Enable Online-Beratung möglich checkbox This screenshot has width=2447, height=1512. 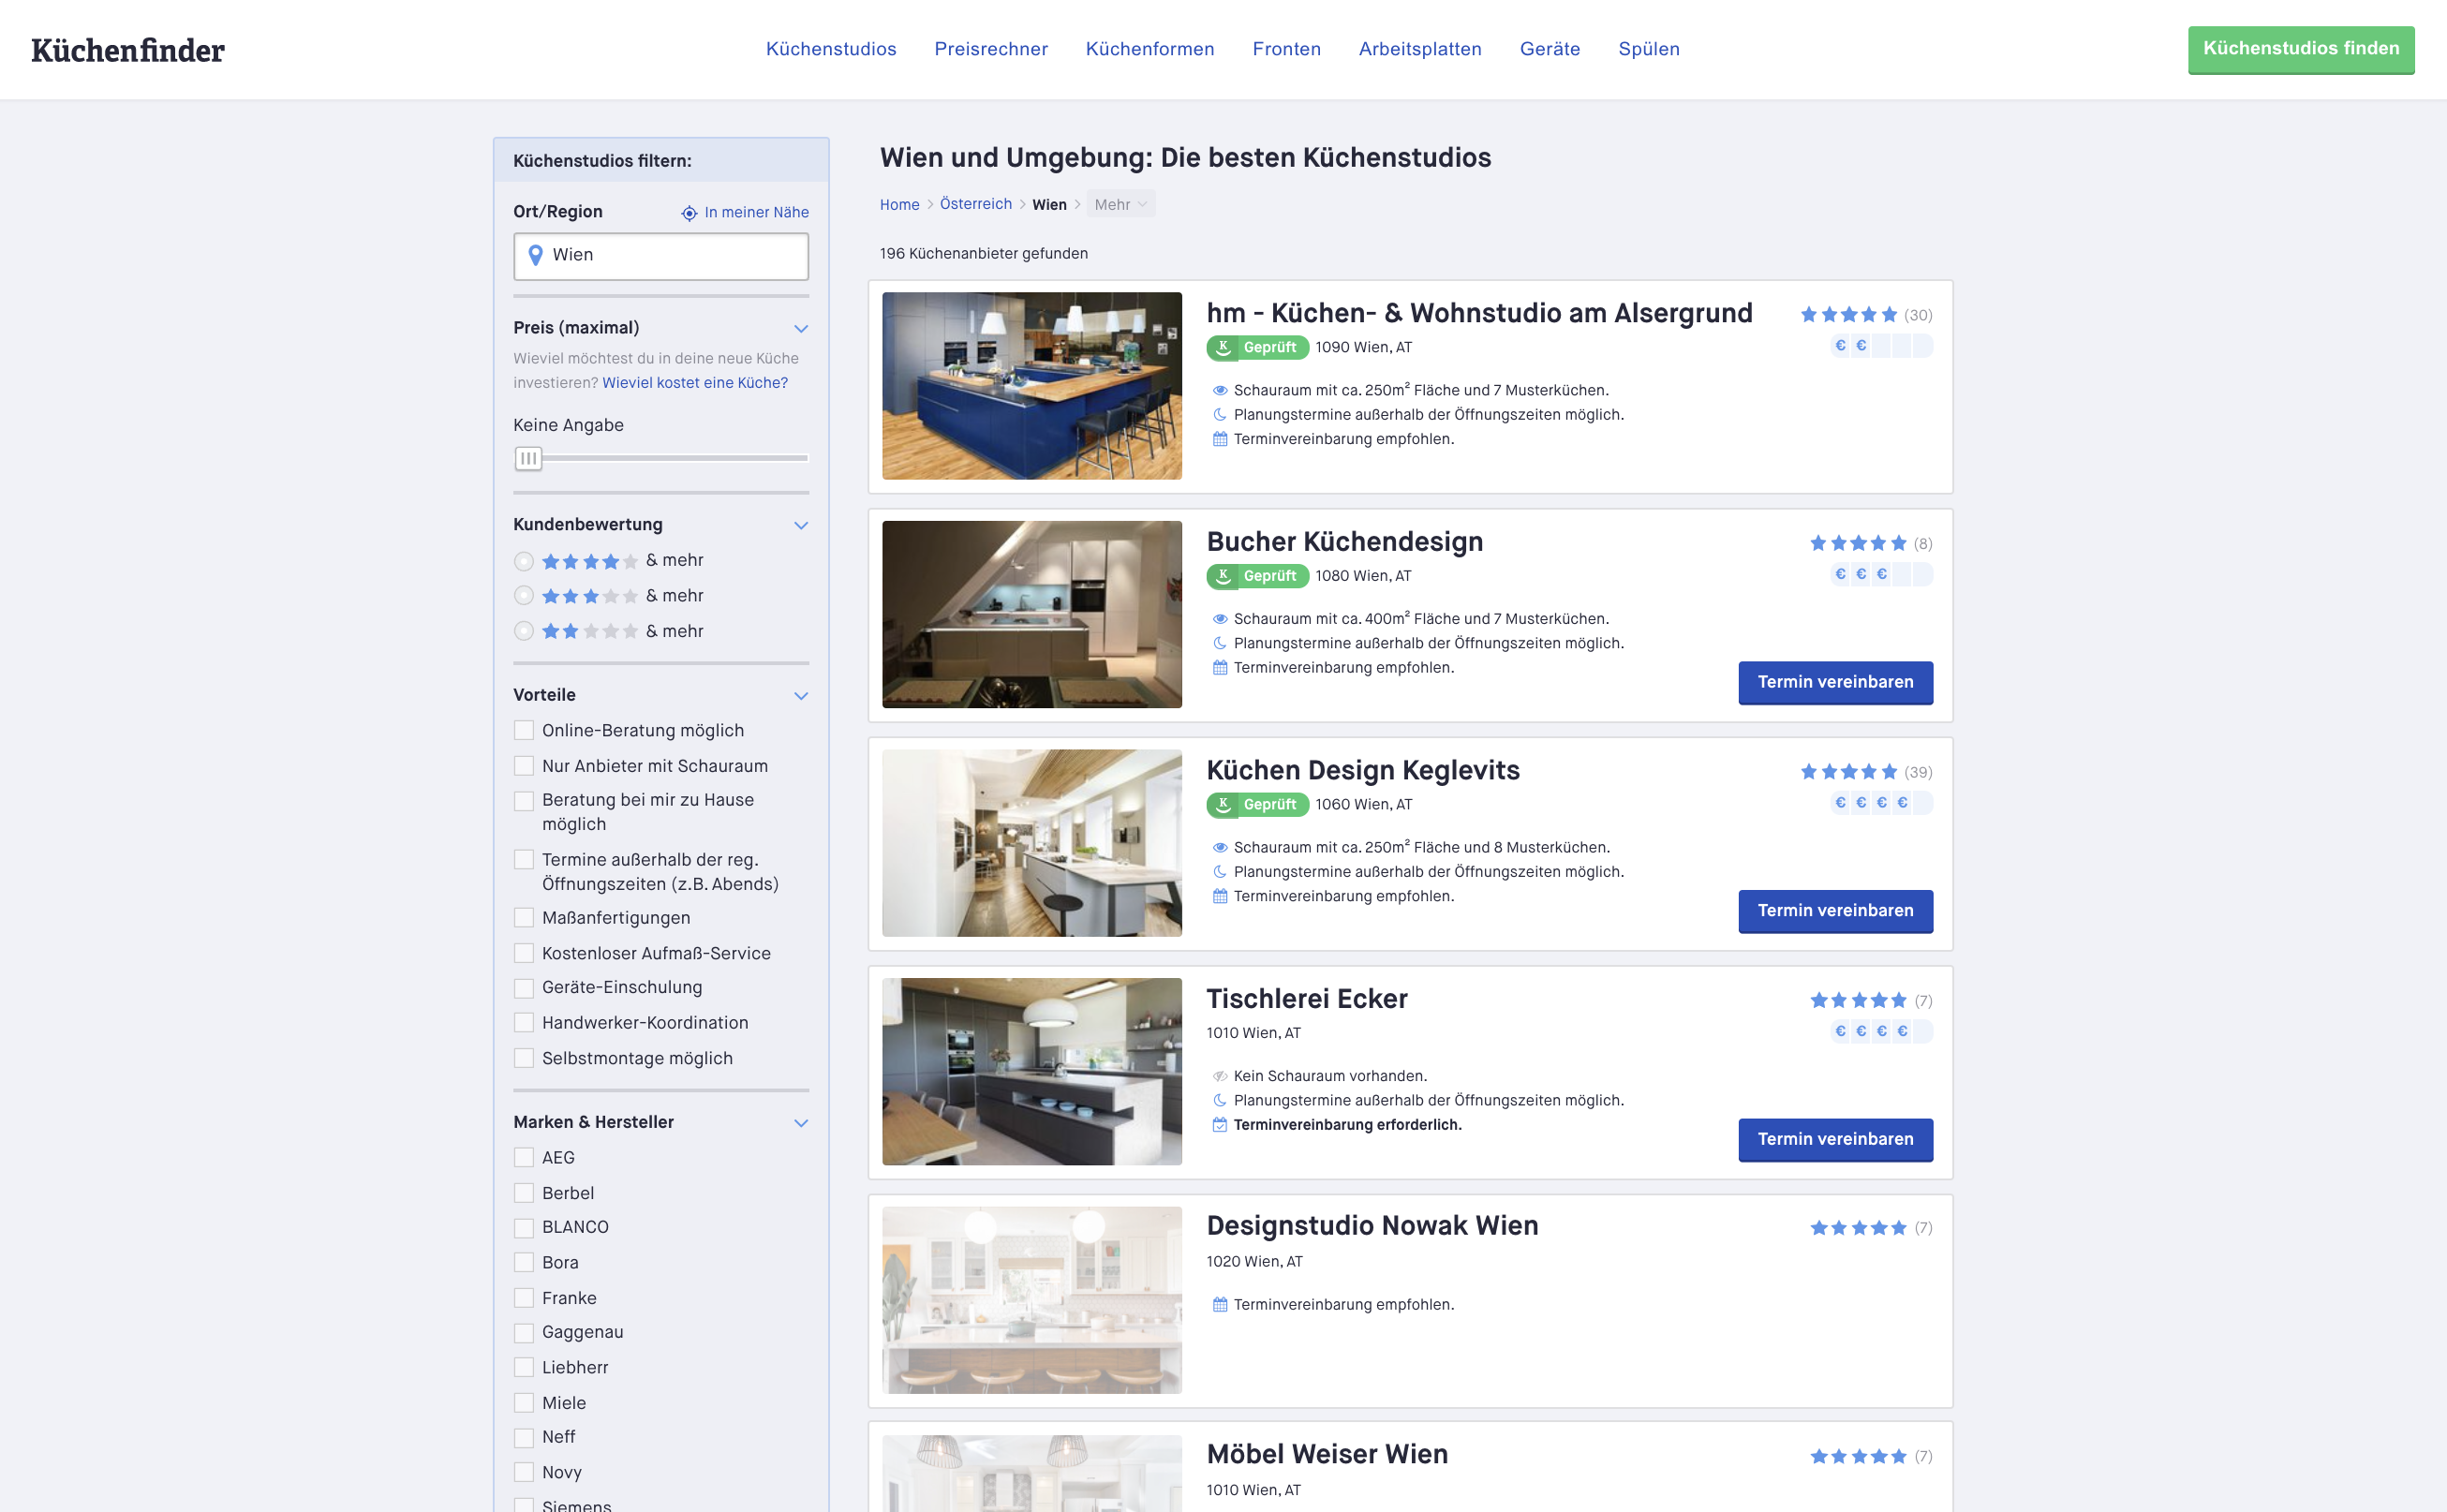click(x=523, y=730)
